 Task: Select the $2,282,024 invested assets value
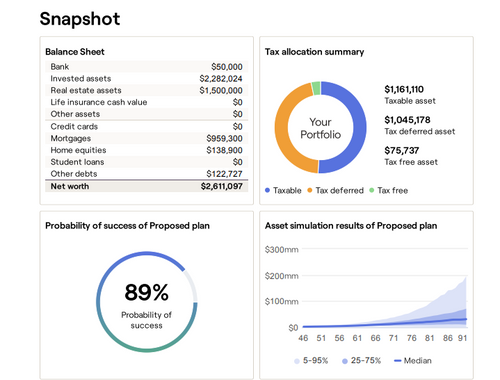221,79
